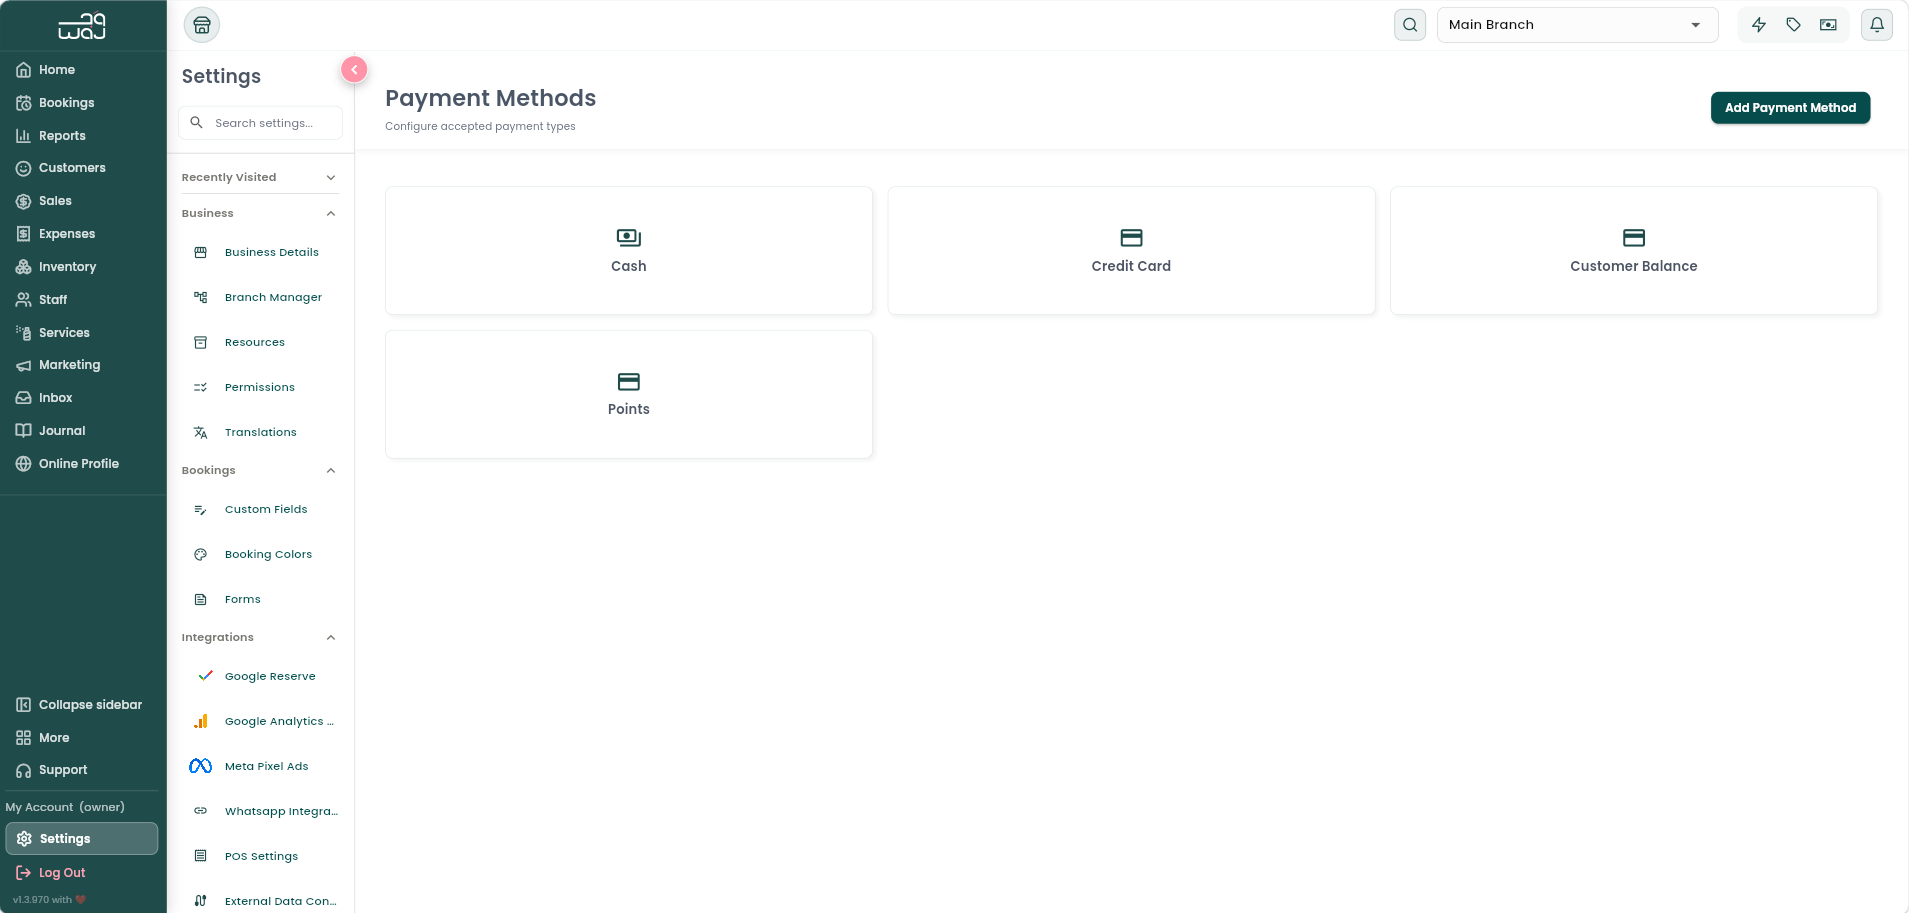Click the price tag icon in header

[1794, 25]
